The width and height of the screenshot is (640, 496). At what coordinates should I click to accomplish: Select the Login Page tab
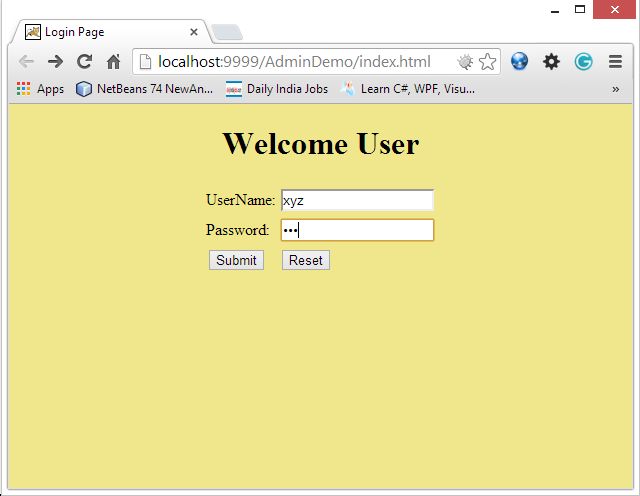(x=110, y=32)
